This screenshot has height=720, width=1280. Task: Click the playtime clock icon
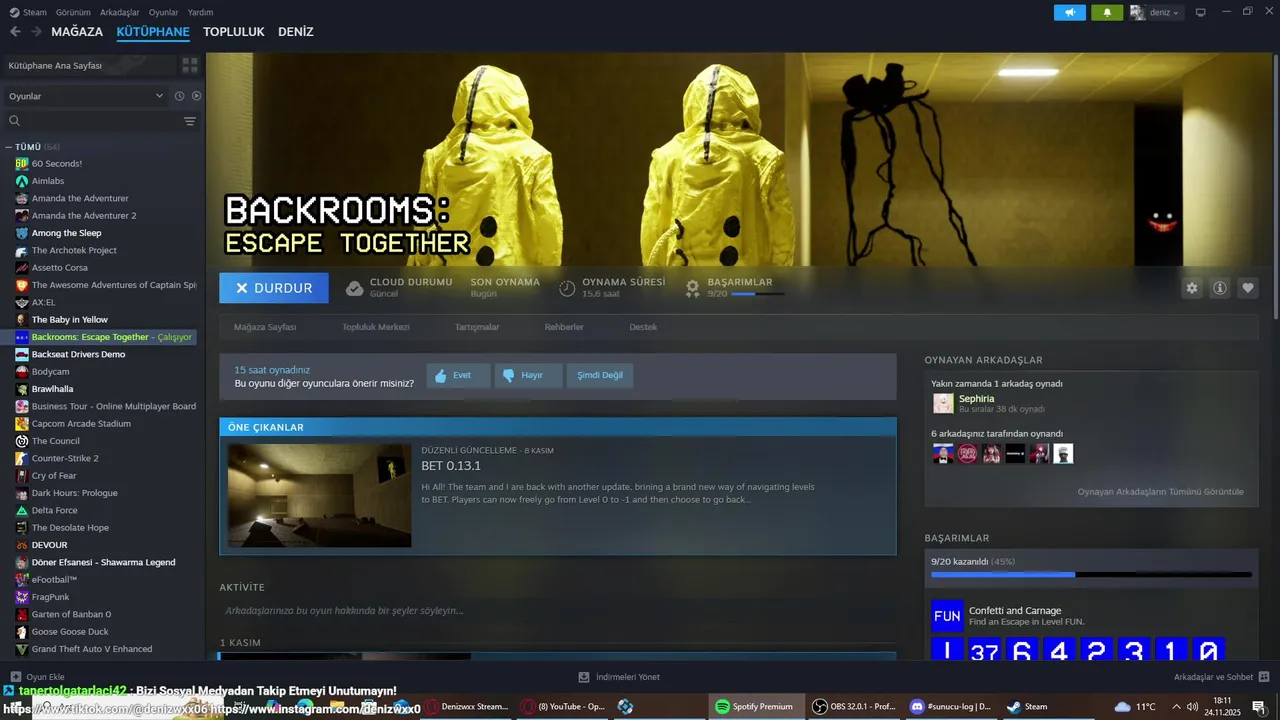(x=567, y=288)
